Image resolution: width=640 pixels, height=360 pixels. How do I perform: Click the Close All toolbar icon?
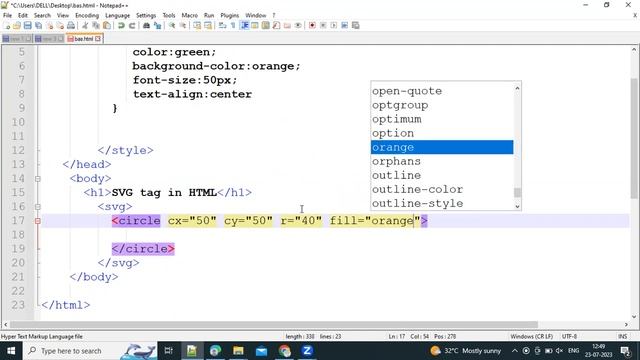pos(60,25)
